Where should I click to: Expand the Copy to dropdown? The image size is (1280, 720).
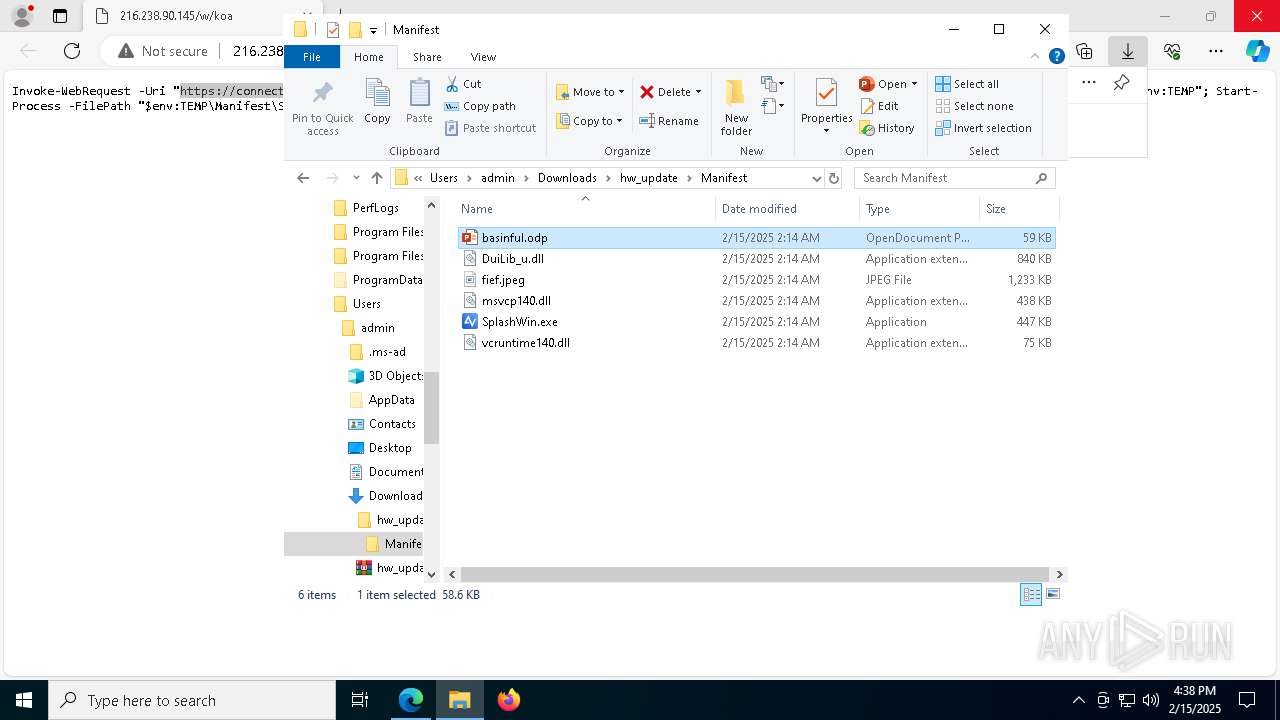coord(620,121)
